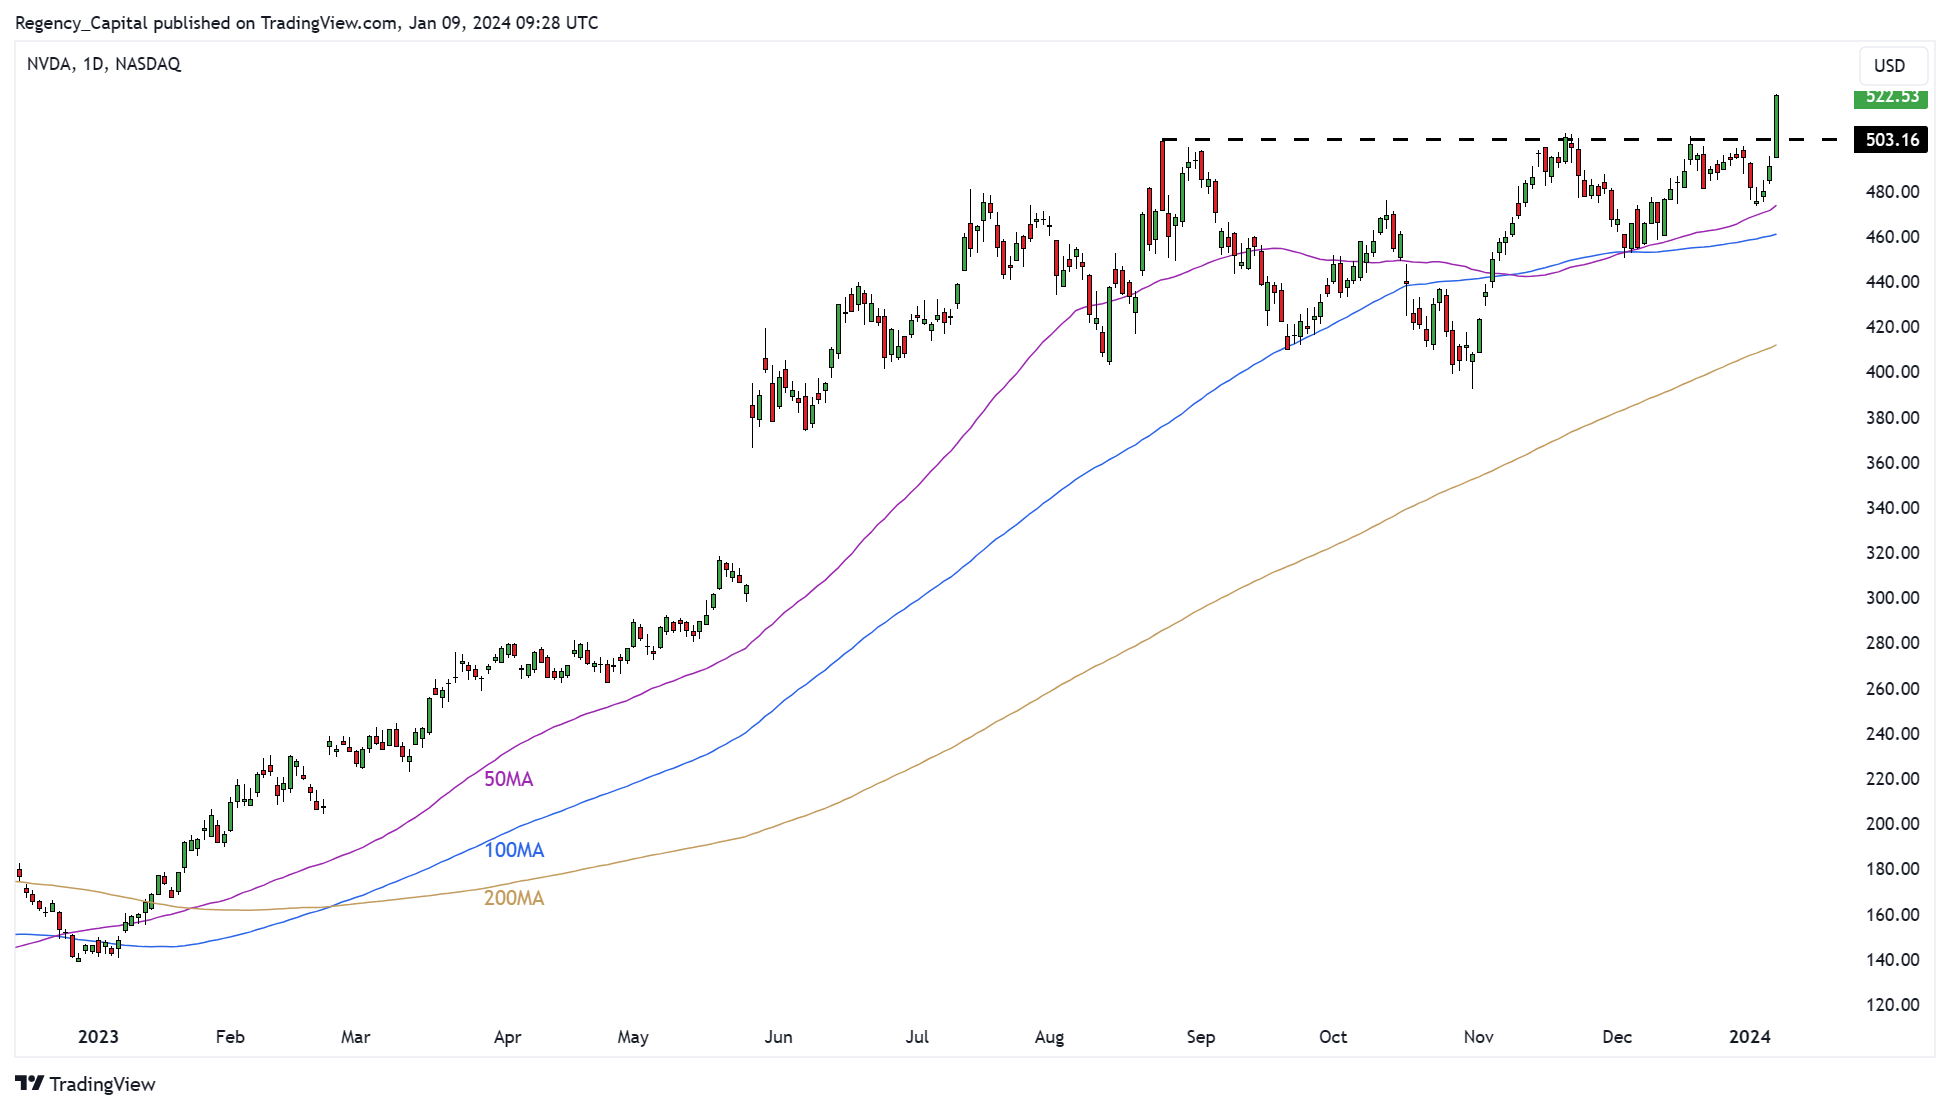
Task: Click the 260.00 price axis value
Action: [1892, 689]
